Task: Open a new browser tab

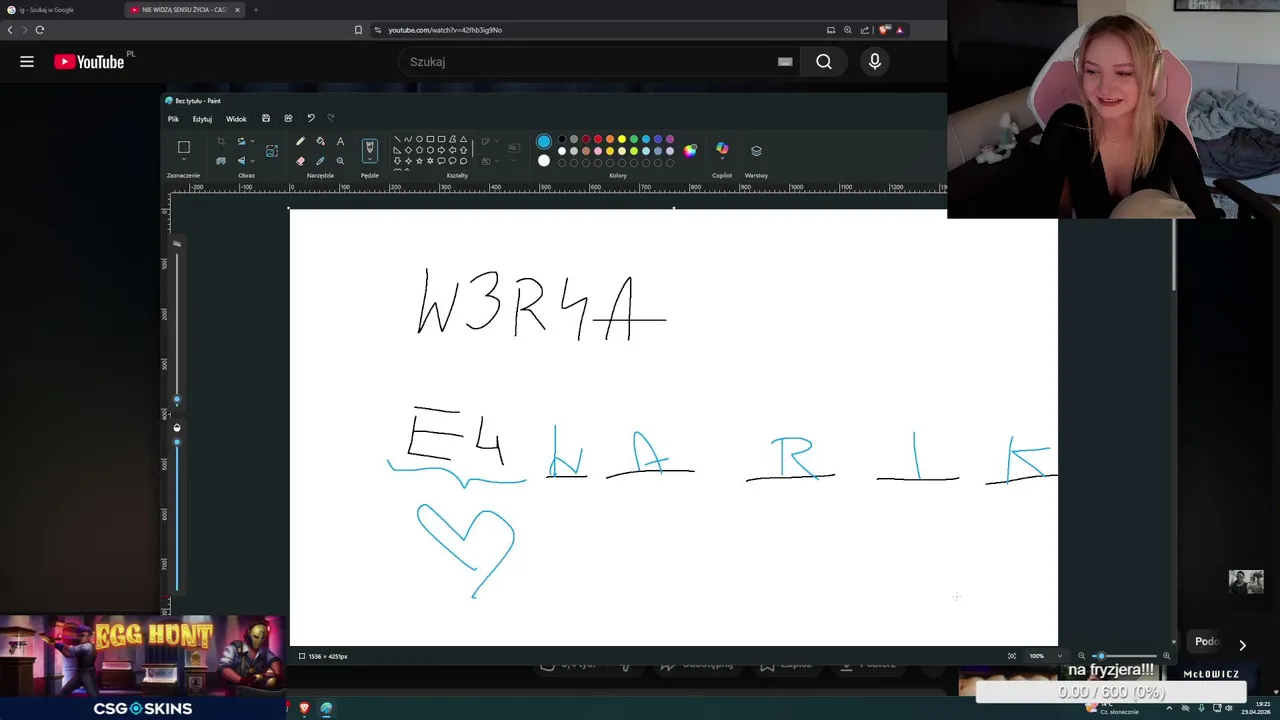Action: pyautogui.click(x=255, y=10)
